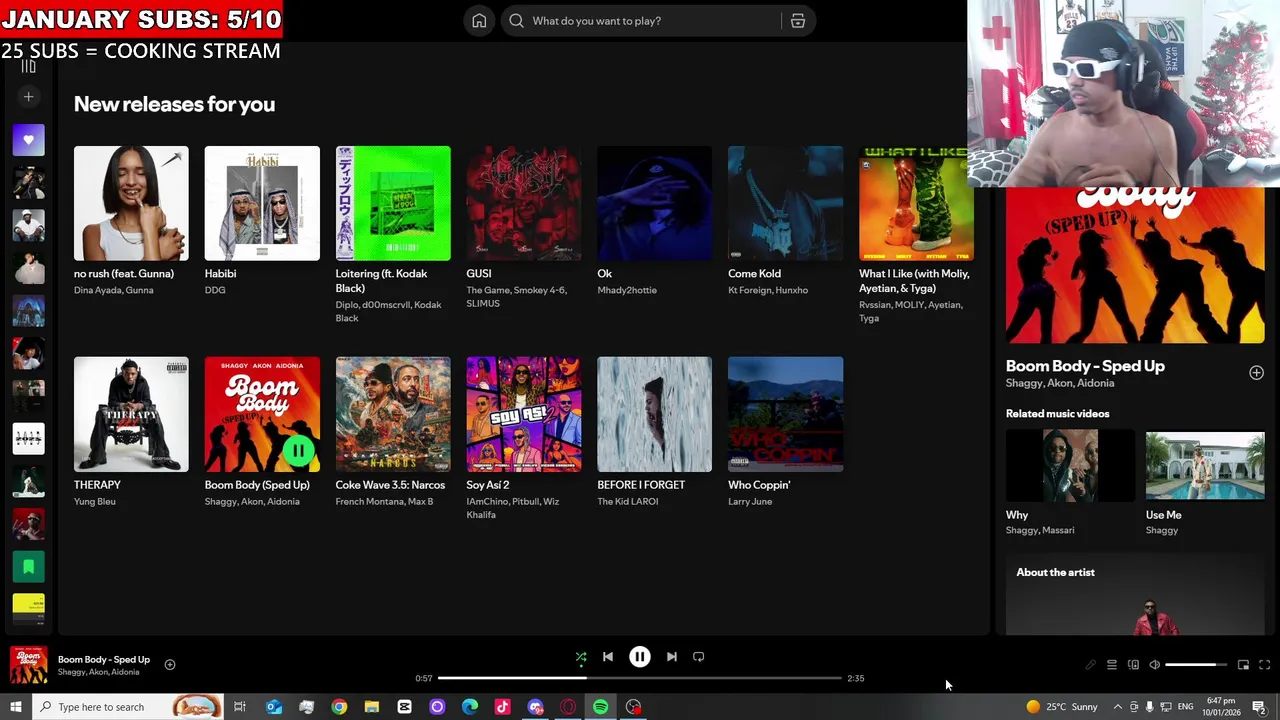The image size is (1280, 720).
Task: Toggle lyrics microphone icon
Action: [1090, 665]
